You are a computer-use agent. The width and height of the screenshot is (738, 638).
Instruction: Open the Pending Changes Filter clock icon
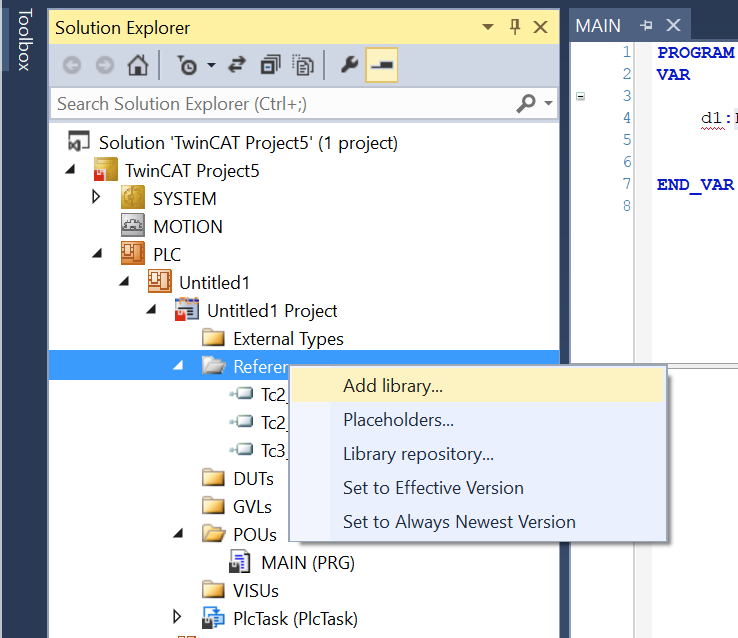pos(187,65)
